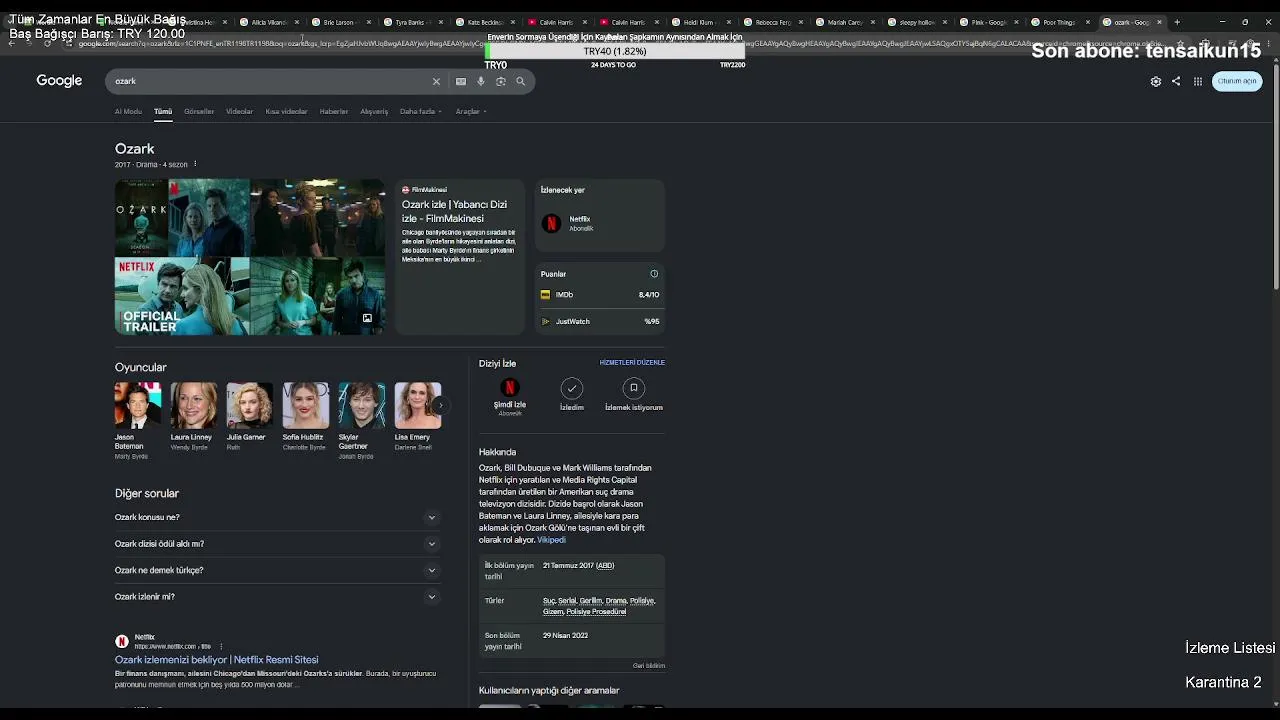Select Laura Linney cast photo
The width and height of the screenshot is (1280, 720).
coord(194,405)
